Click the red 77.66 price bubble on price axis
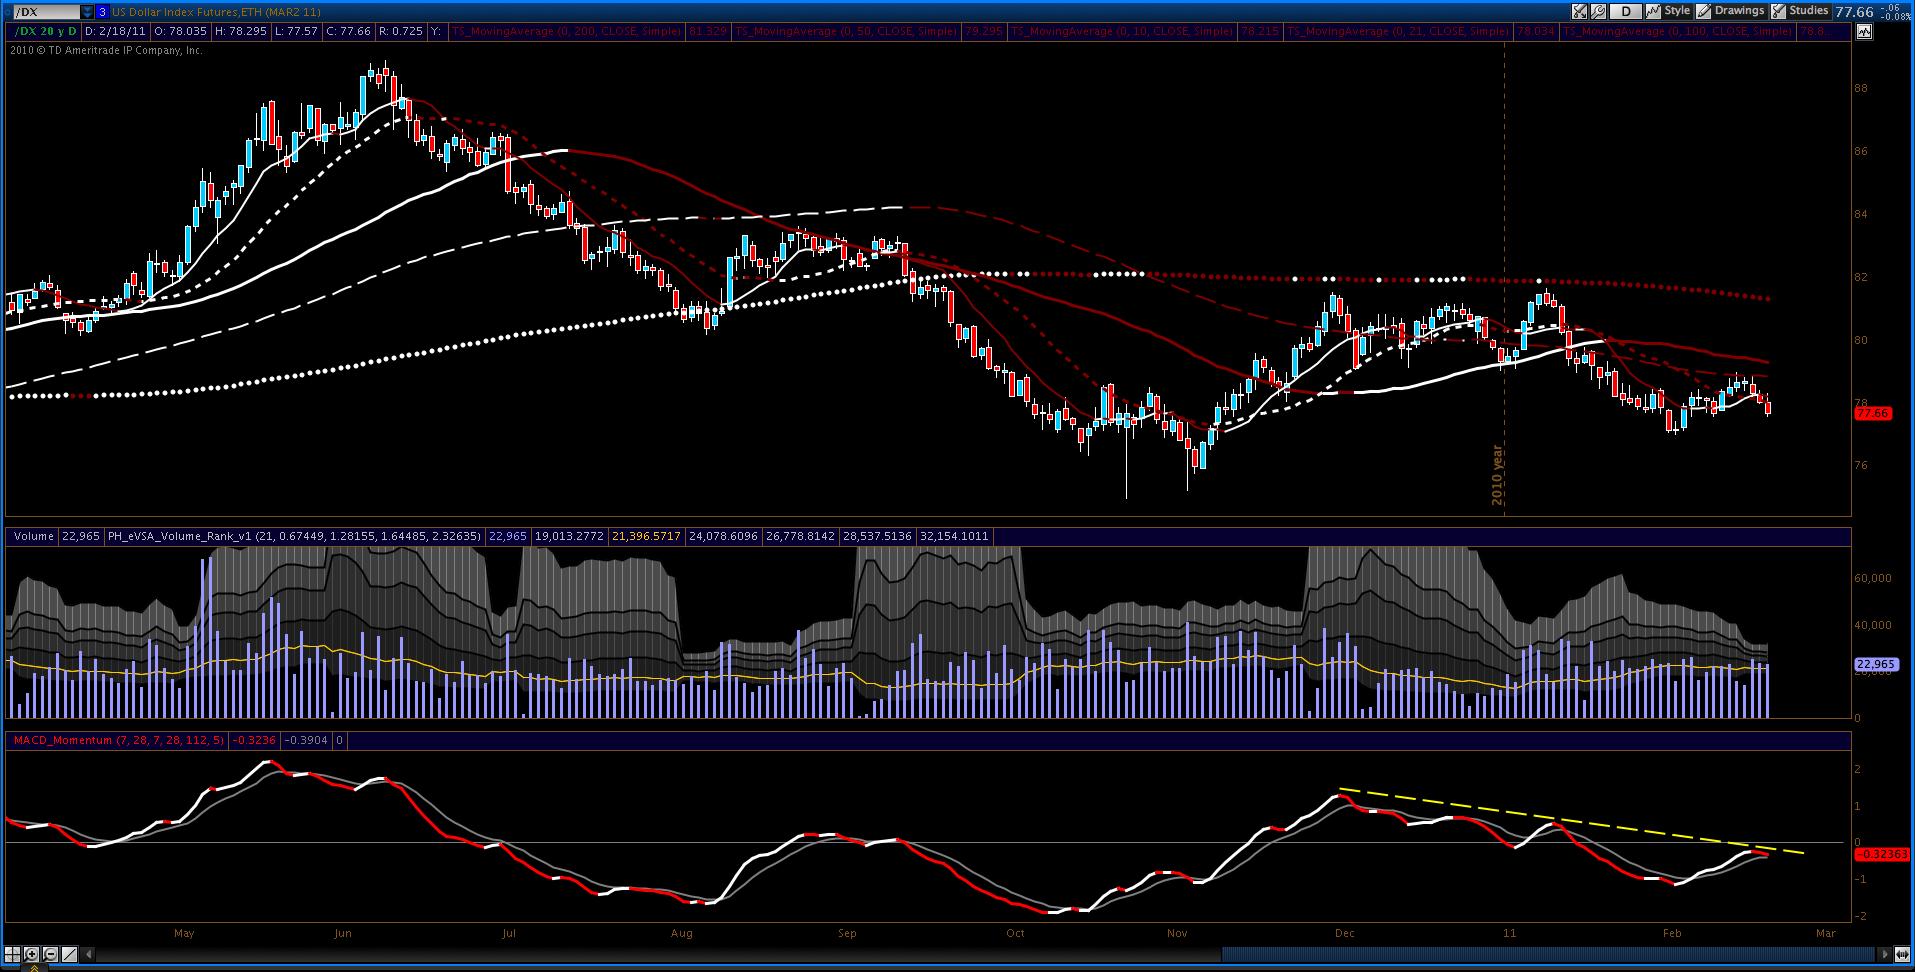The height and width of the screenshot is (972, 1915). coord(1874,413)
